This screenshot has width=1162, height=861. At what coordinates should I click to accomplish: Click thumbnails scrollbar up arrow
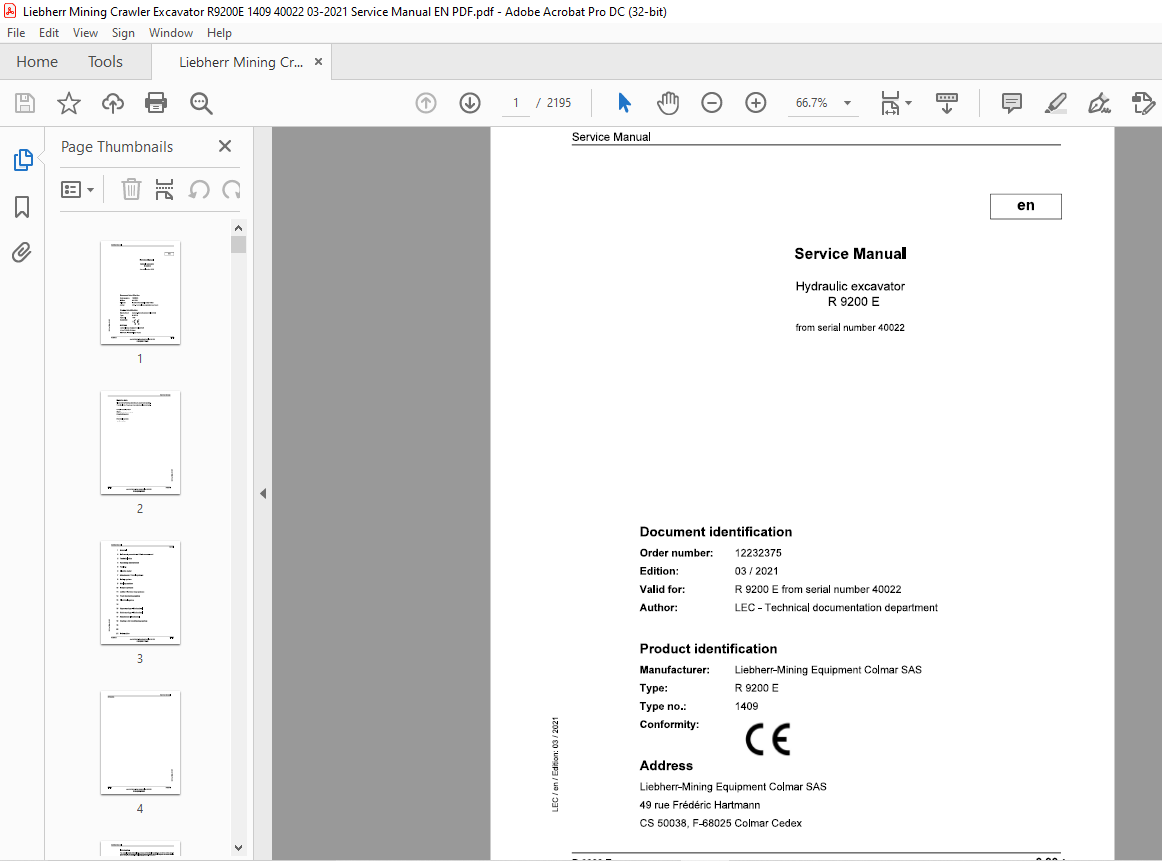click(x=238, y=227)
